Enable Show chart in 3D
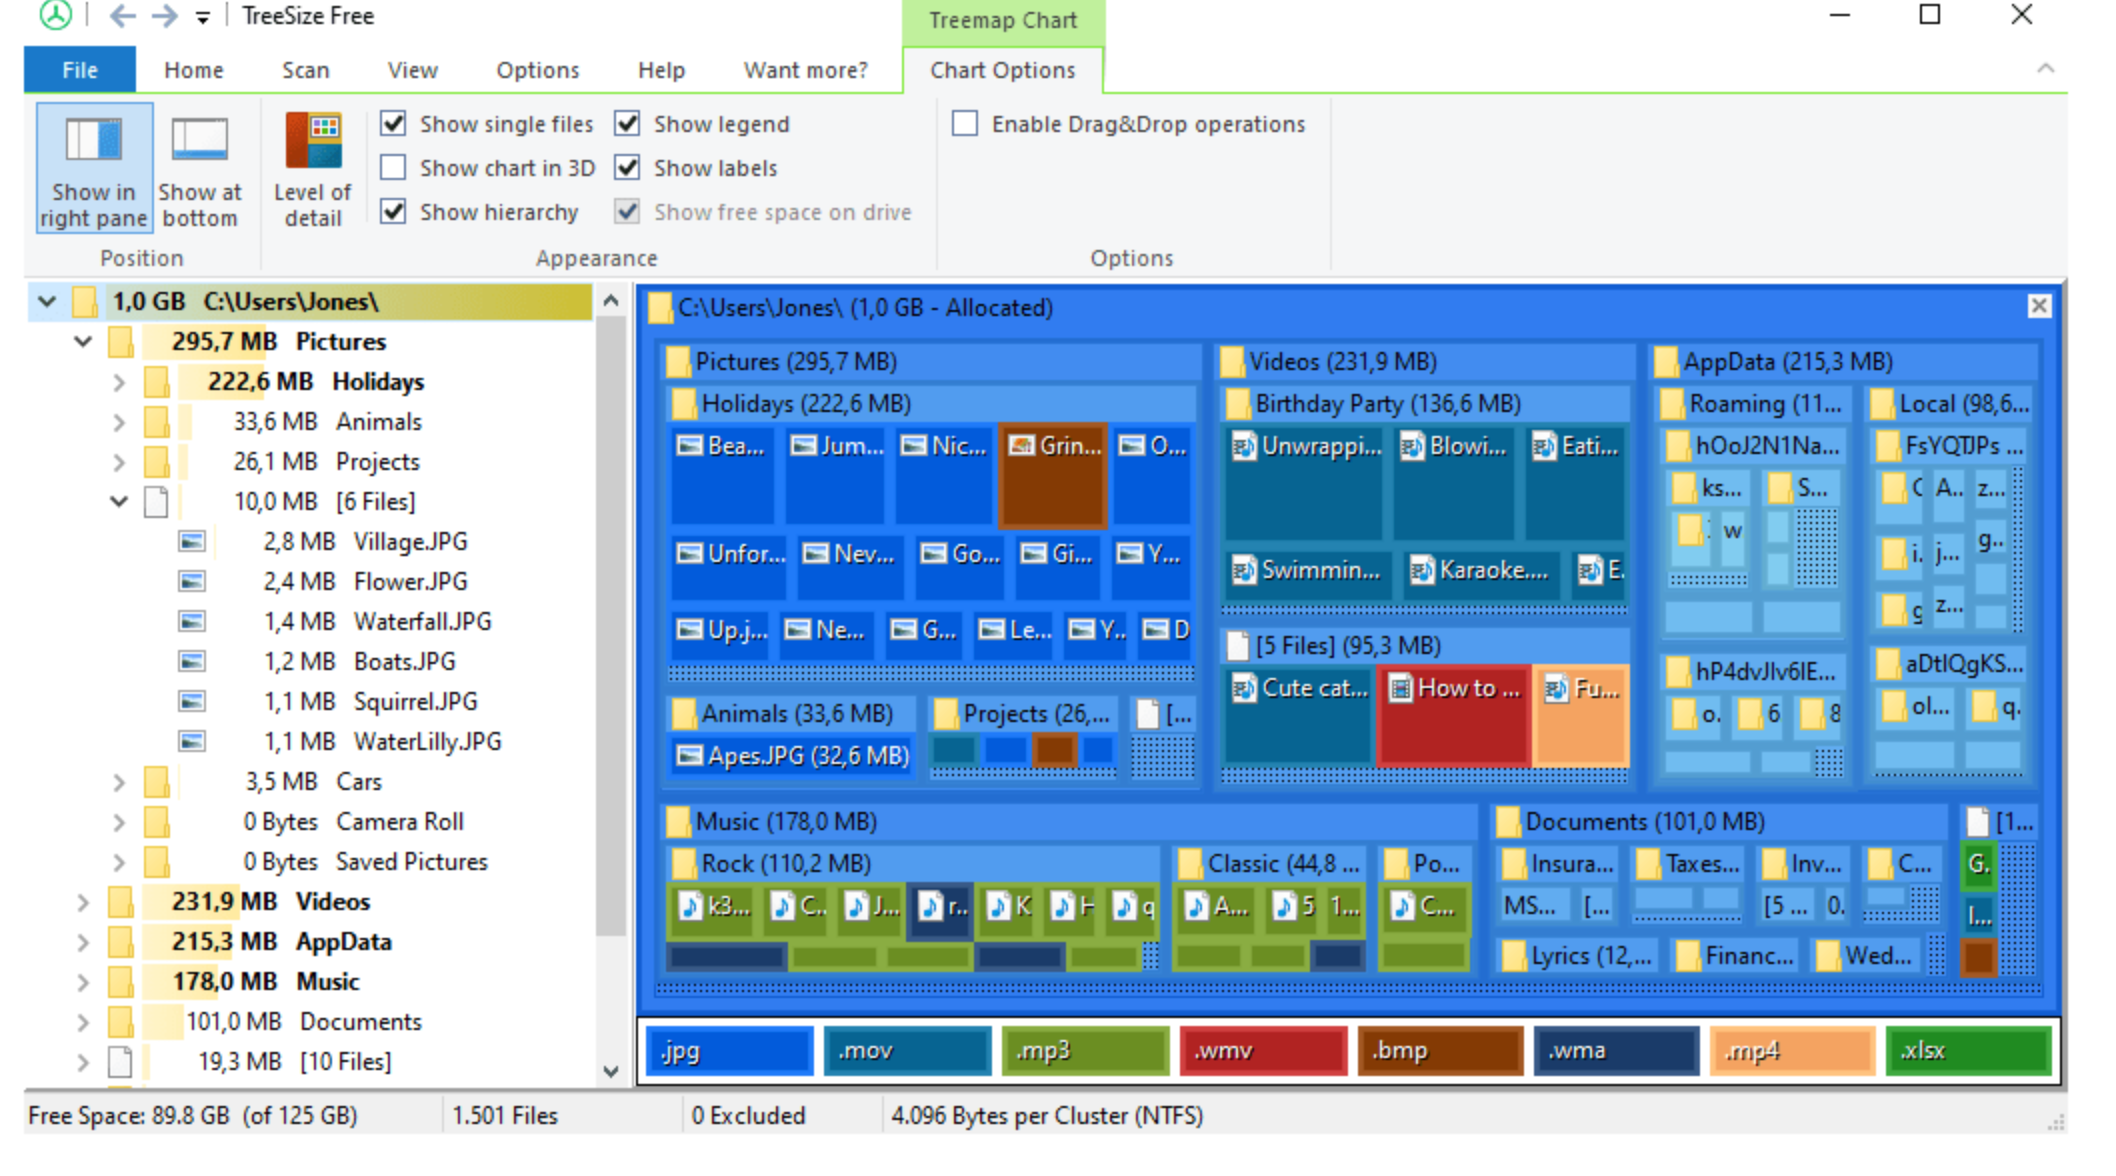Viewport: 2116px width, 1176px height. 394,167
